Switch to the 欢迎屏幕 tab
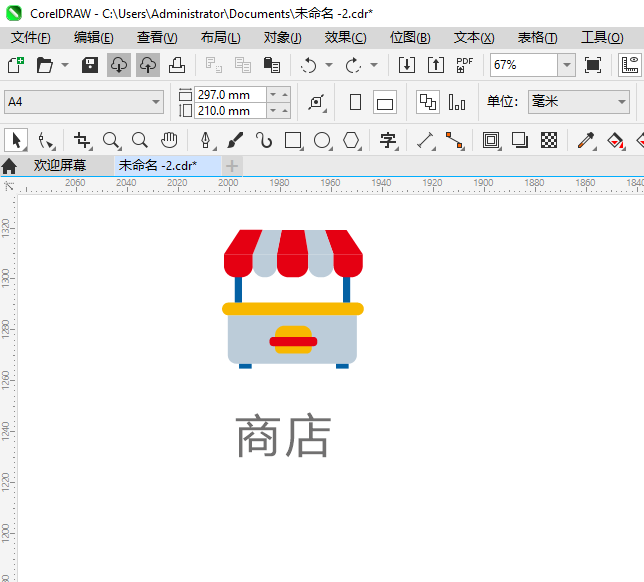This screenshot has height=582, width=644. [x=60, y=165]
